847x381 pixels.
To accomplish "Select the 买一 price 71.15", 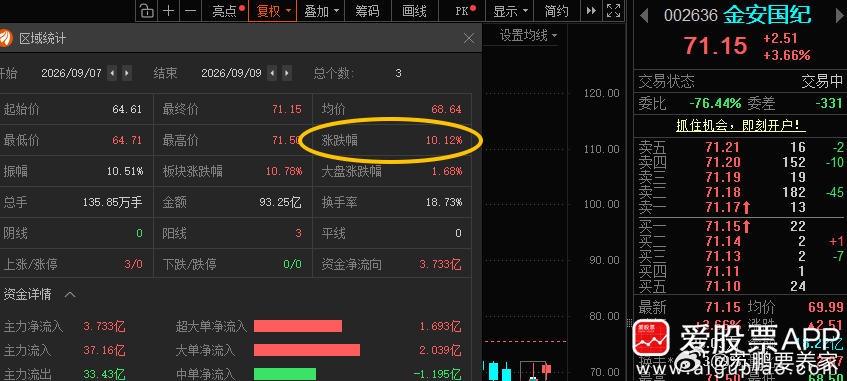I will point(722,226).
